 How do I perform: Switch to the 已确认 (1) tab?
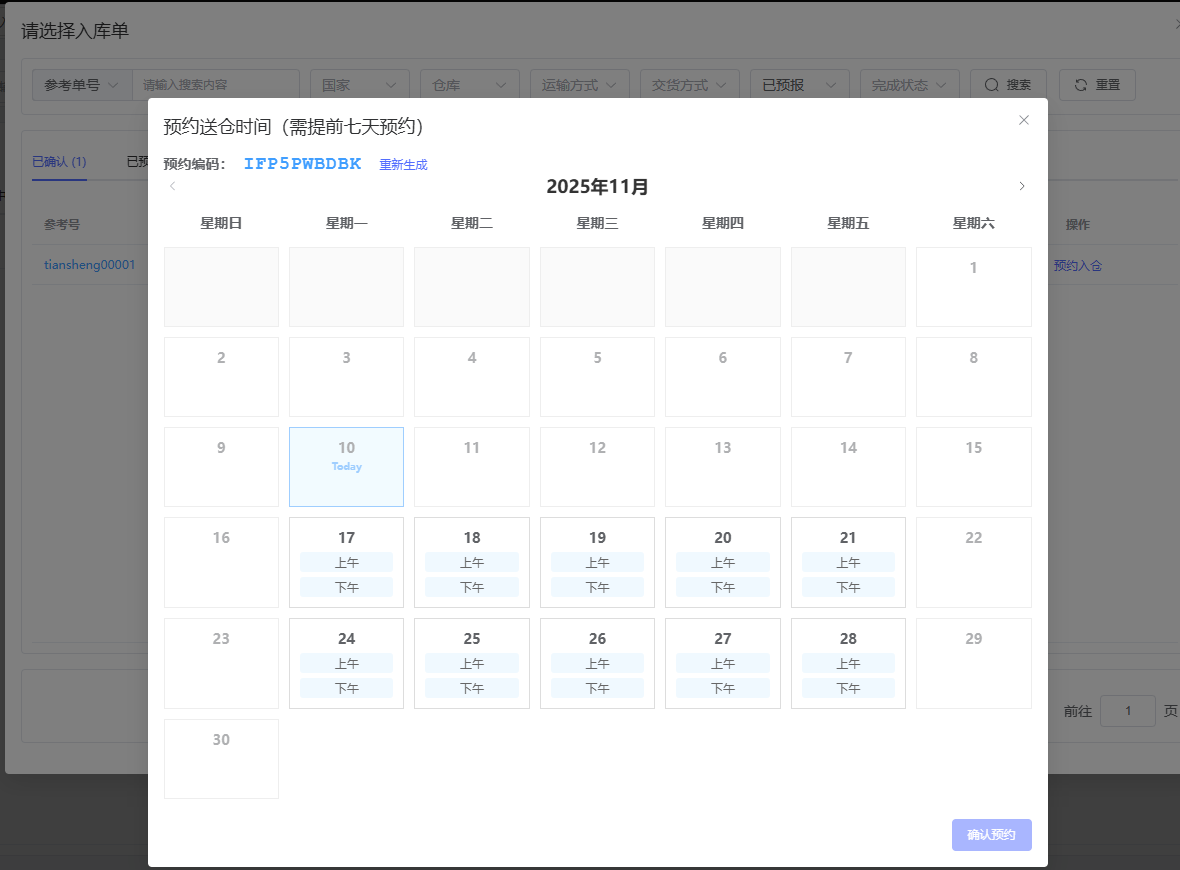(x=59, y=161)
